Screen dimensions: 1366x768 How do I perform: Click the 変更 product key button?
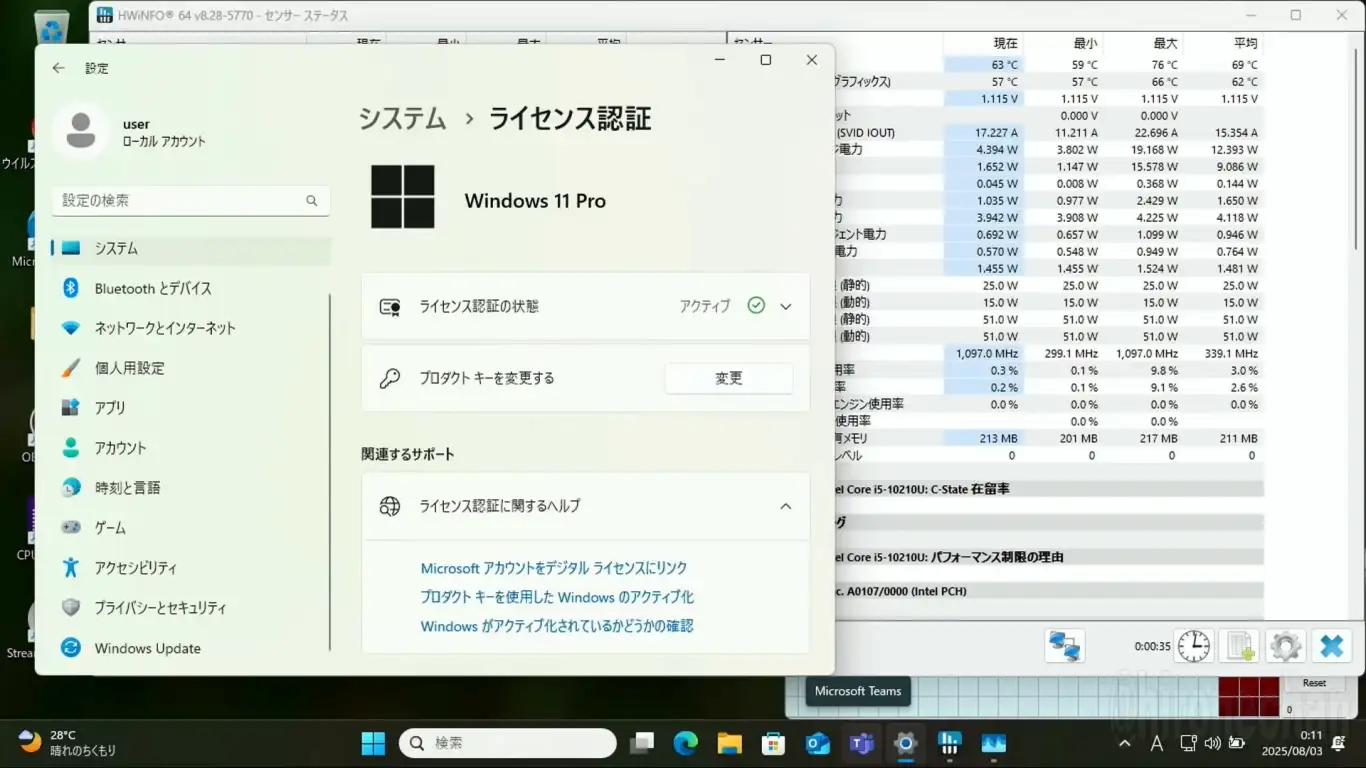tap(729, 378)
